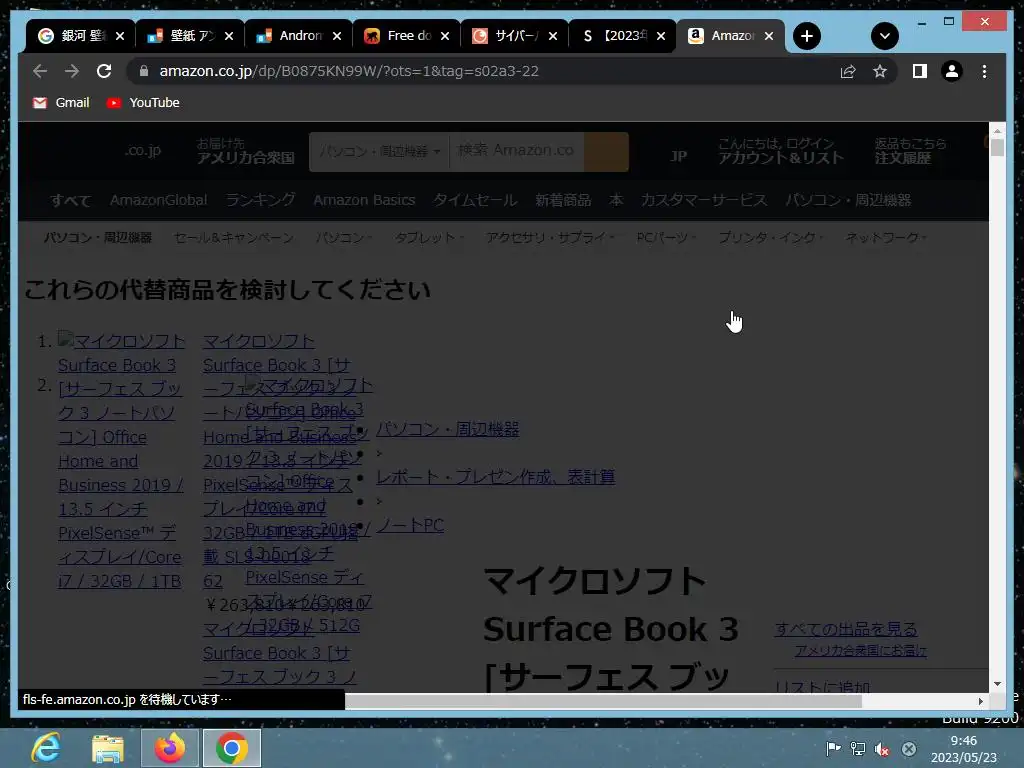Viewport: 1024px width, 768px height.
Task: Share this page via share icon
Action: pos(848,71)
